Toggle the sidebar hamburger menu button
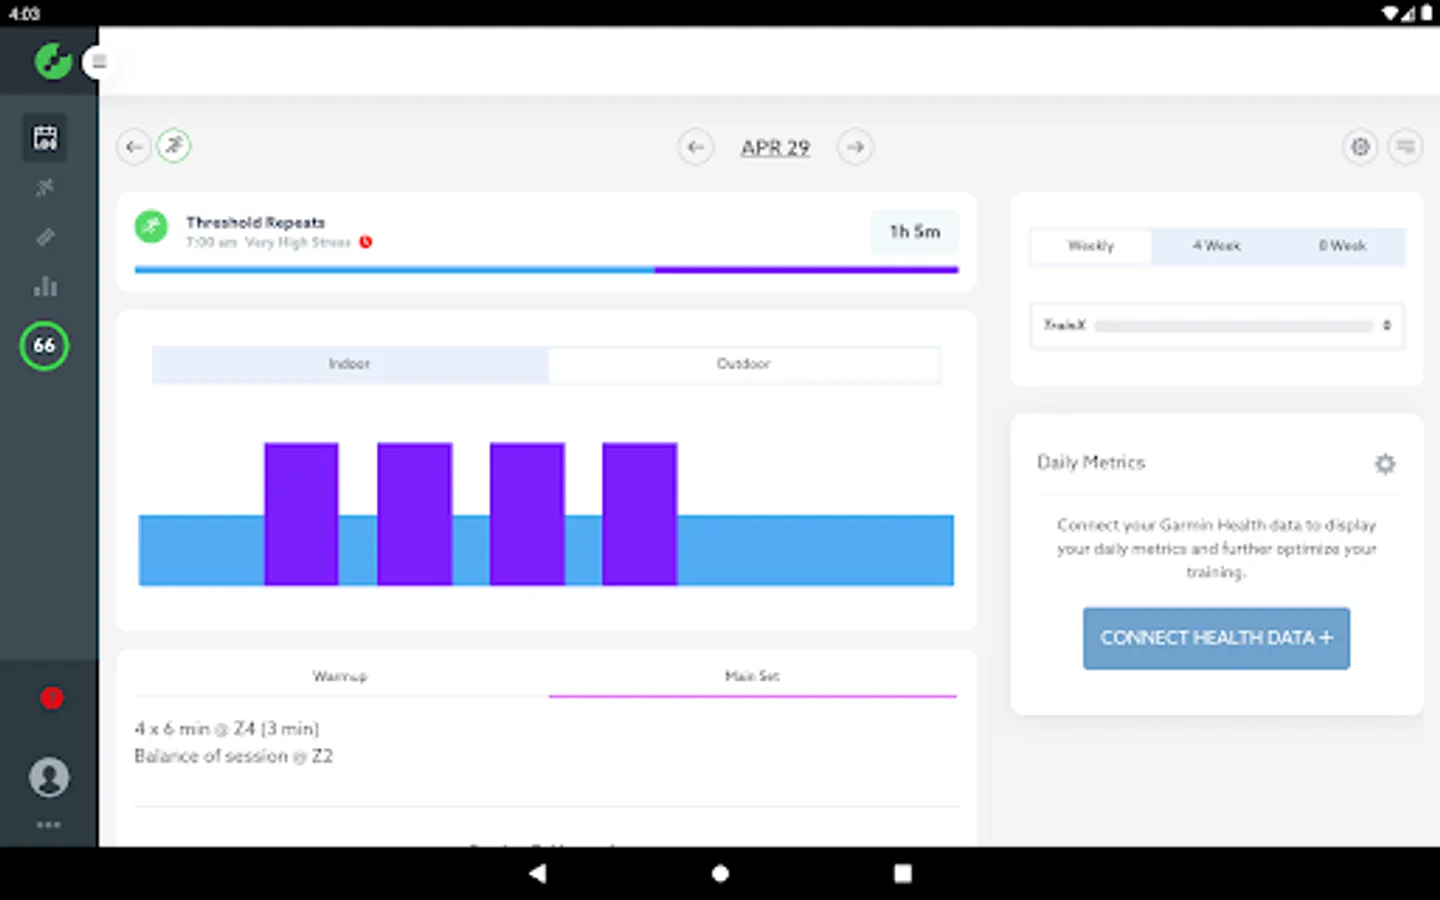1440x900 pixels. [x=99, y=62]
